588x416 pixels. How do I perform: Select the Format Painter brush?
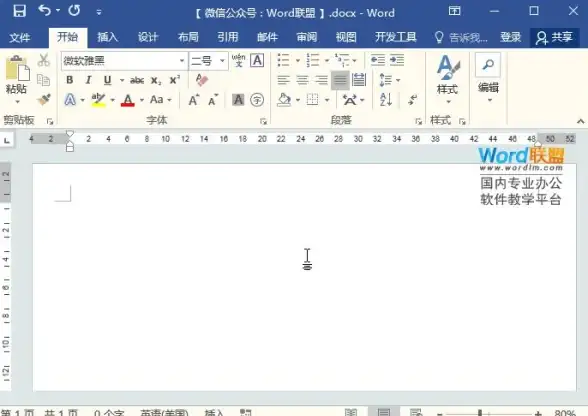44,100
